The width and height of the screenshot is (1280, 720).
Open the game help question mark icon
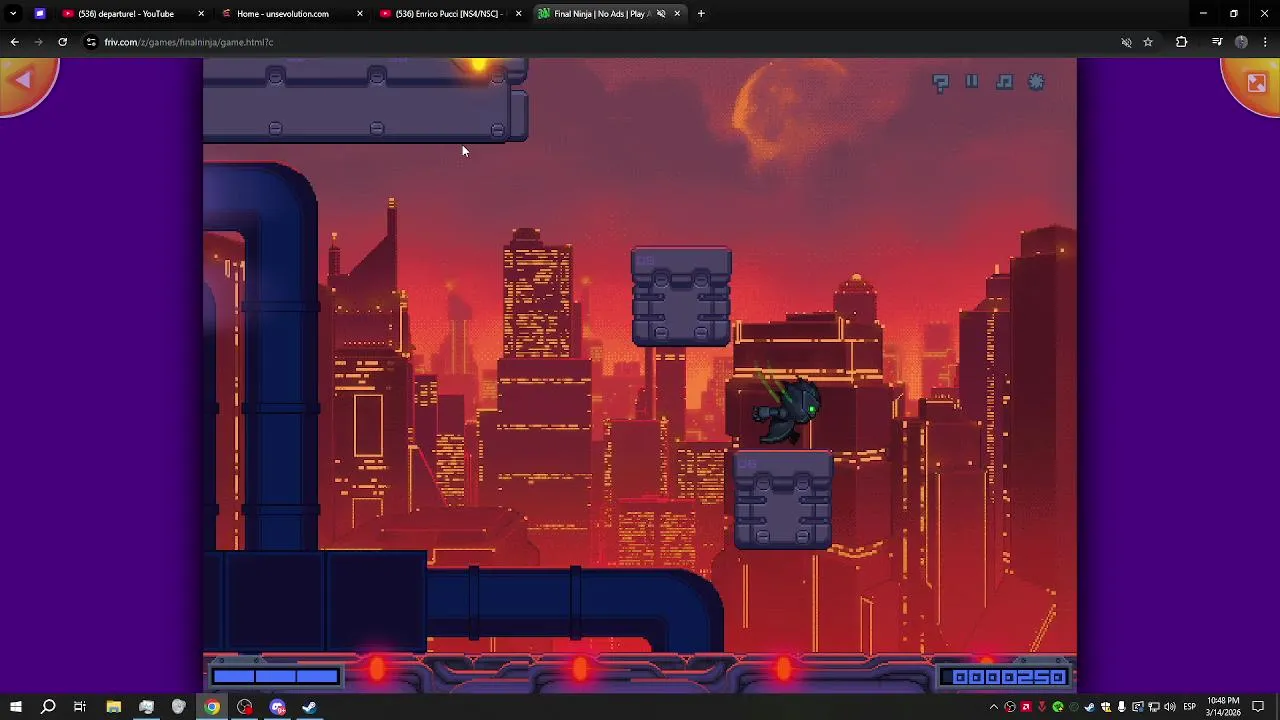(940, 82)
